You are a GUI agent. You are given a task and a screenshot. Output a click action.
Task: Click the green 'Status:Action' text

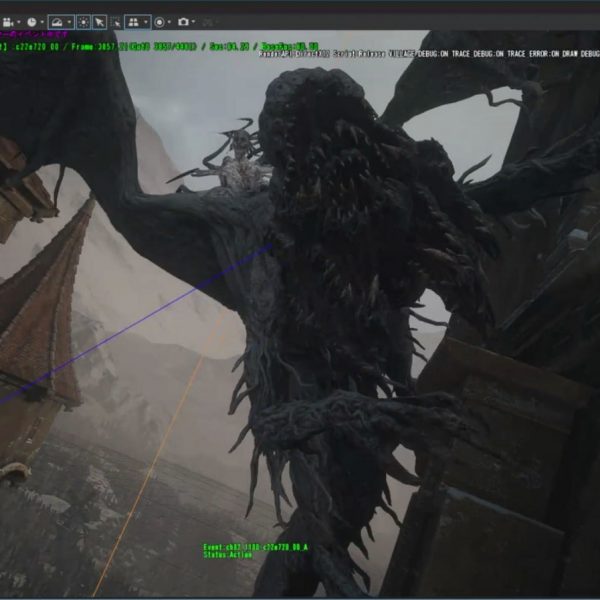(228, 555)
